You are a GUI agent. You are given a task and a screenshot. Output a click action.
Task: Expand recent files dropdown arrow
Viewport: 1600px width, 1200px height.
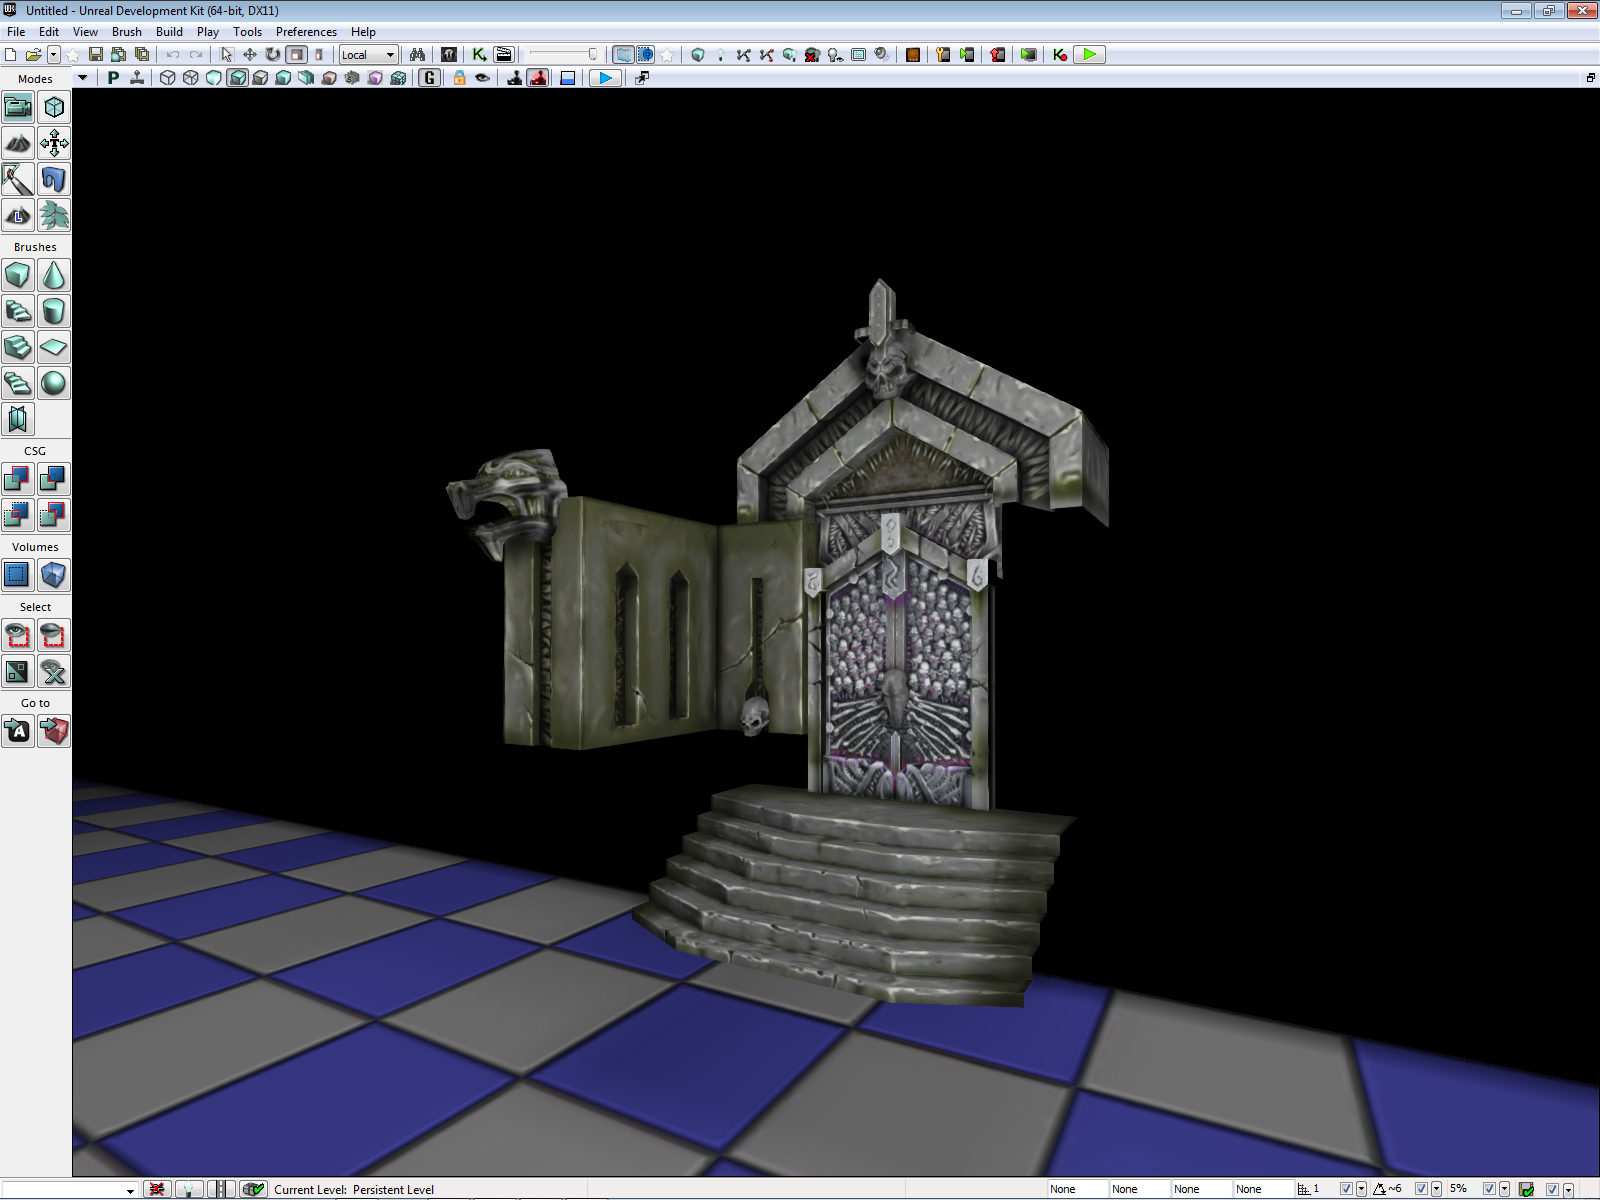(54, 55)
